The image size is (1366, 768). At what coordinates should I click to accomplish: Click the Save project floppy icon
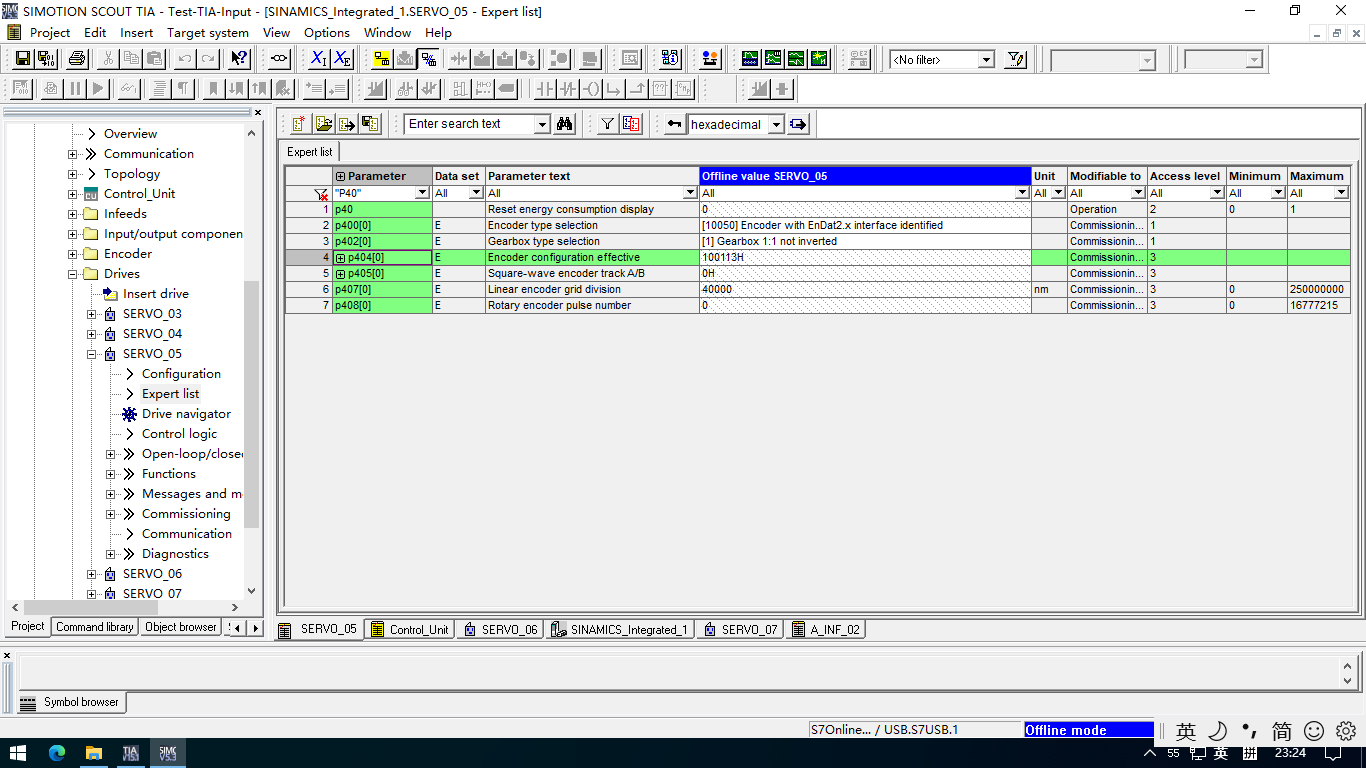(x=22, y=59)
